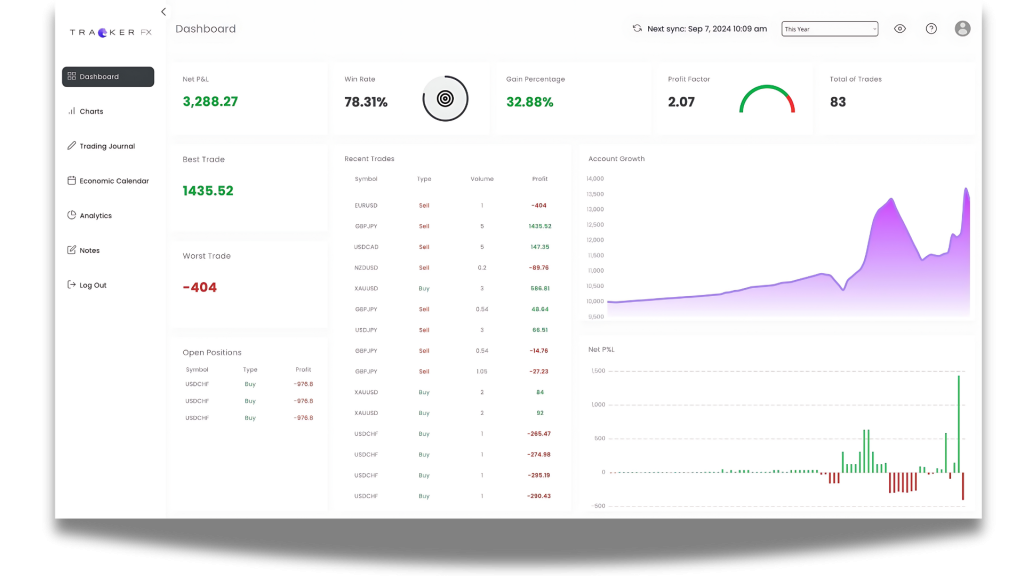The image size is (1024, 576).
Task: Click the Profit column header in Recent Trades
Action: coord(540,179)
